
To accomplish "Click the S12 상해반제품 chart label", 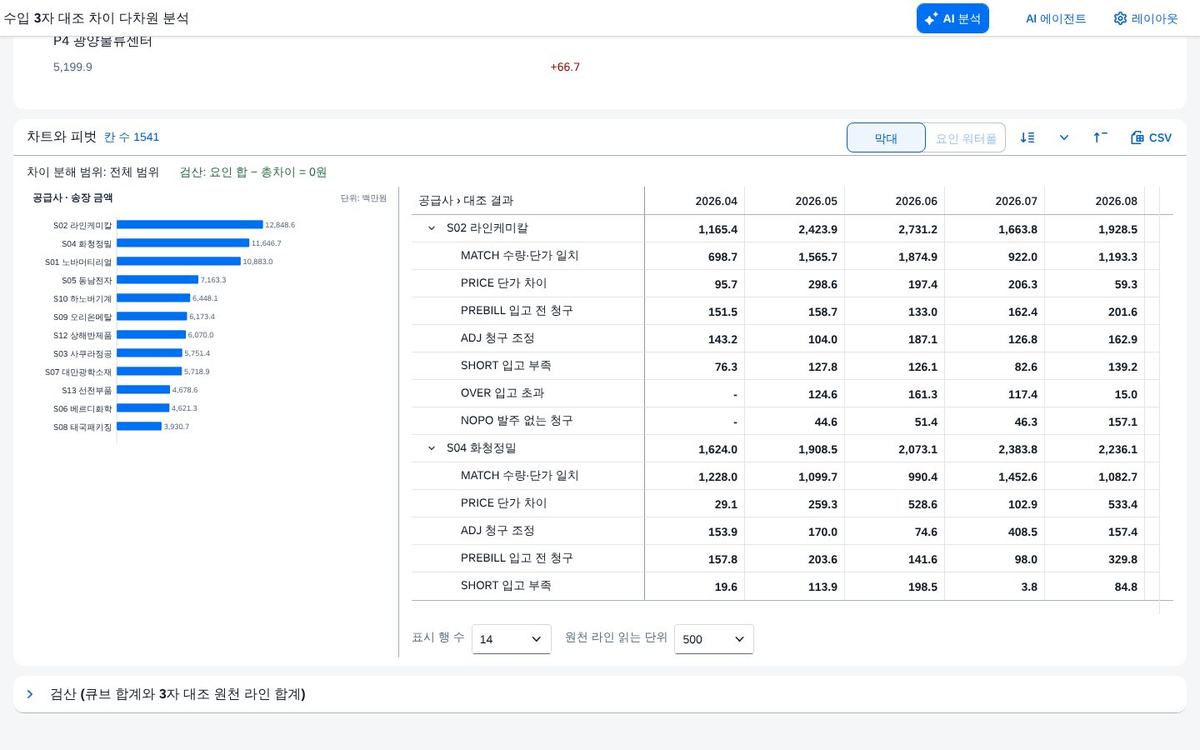I will pyautogui.click(x=83, y=335).
